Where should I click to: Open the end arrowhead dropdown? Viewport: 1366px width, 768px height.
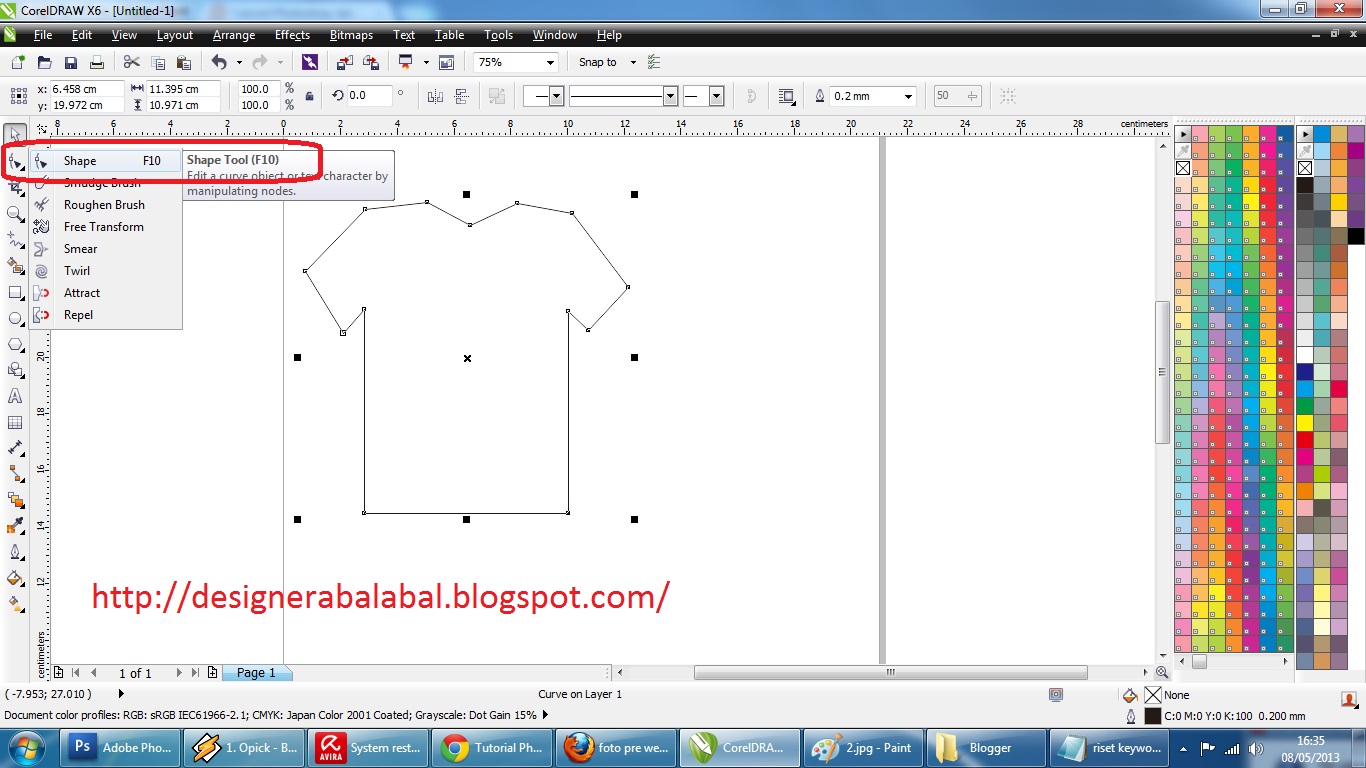pos(716,96)
